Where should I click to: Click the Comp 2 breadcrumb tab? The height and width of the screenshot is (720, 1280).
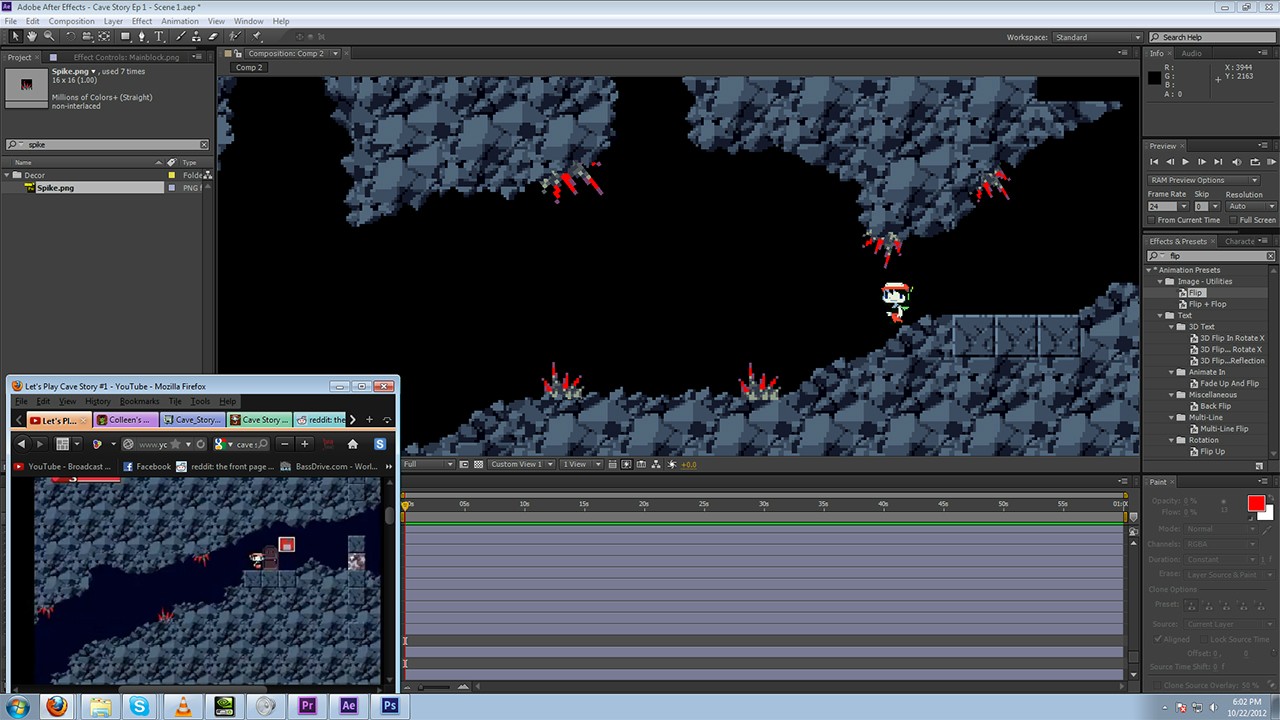pyautogui.click(x=249, y=67)
